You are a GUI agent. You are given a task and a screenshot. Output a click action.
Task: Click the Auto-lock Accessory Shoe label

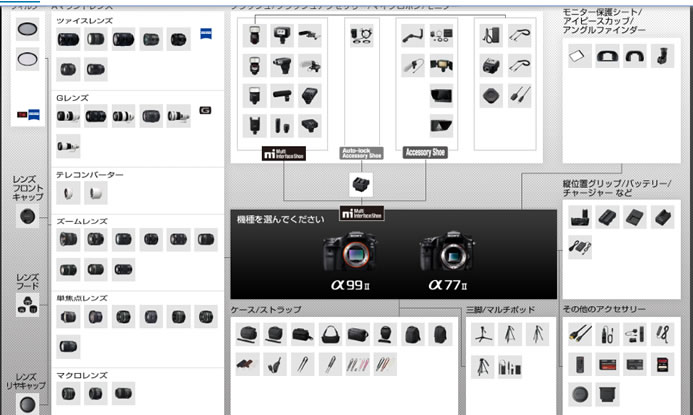(x=361, y=153)
